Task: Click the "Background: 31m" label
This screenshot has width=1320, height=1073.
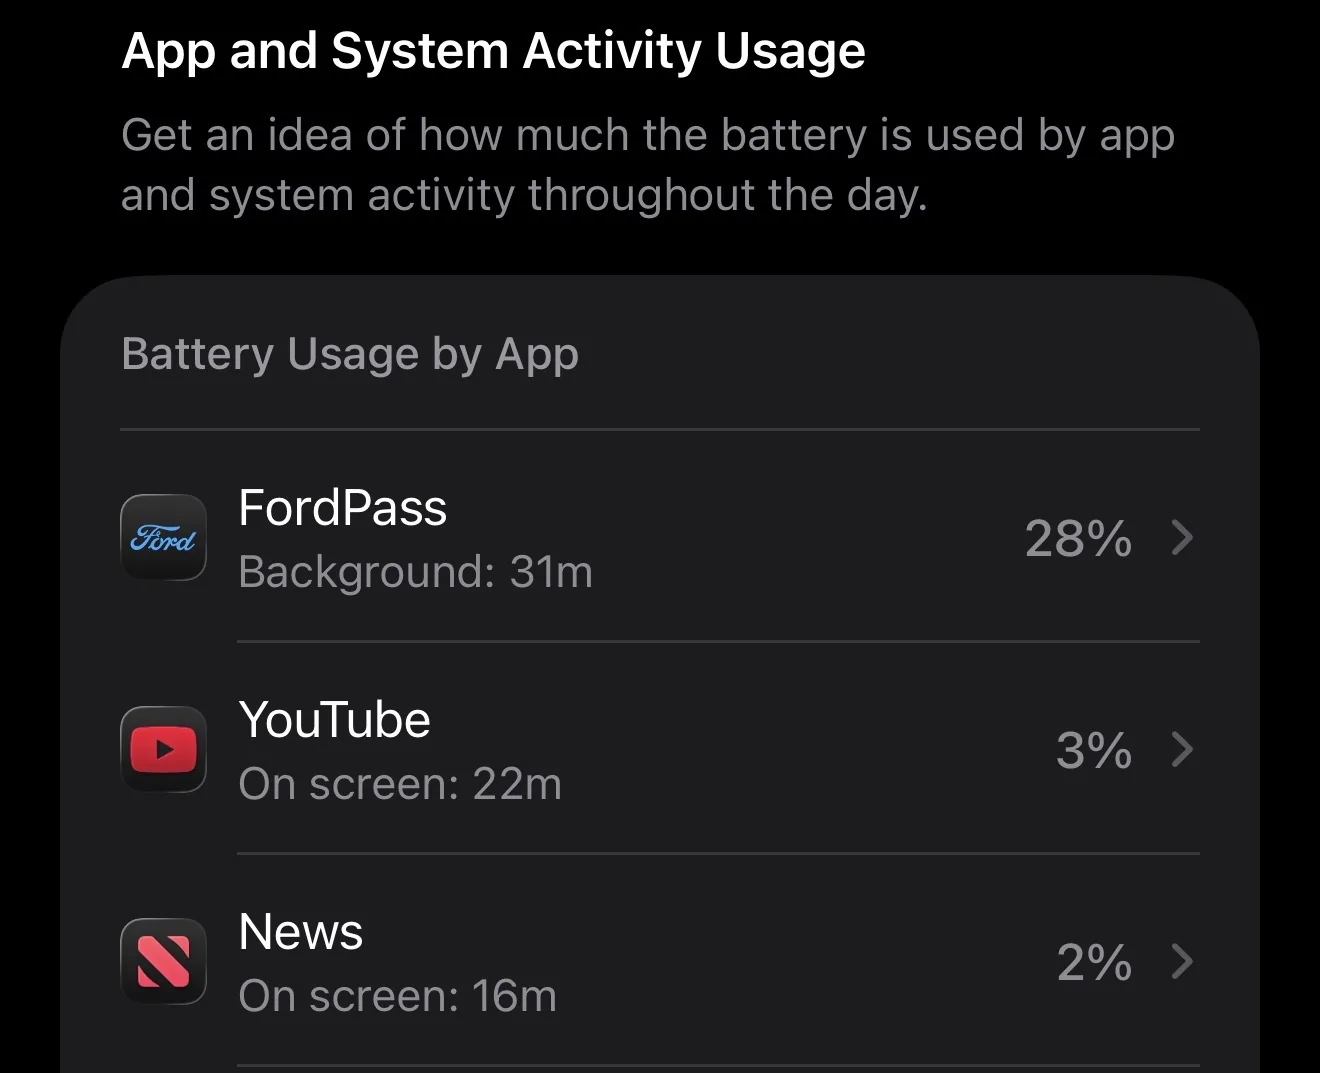Action: pos(415,572)
